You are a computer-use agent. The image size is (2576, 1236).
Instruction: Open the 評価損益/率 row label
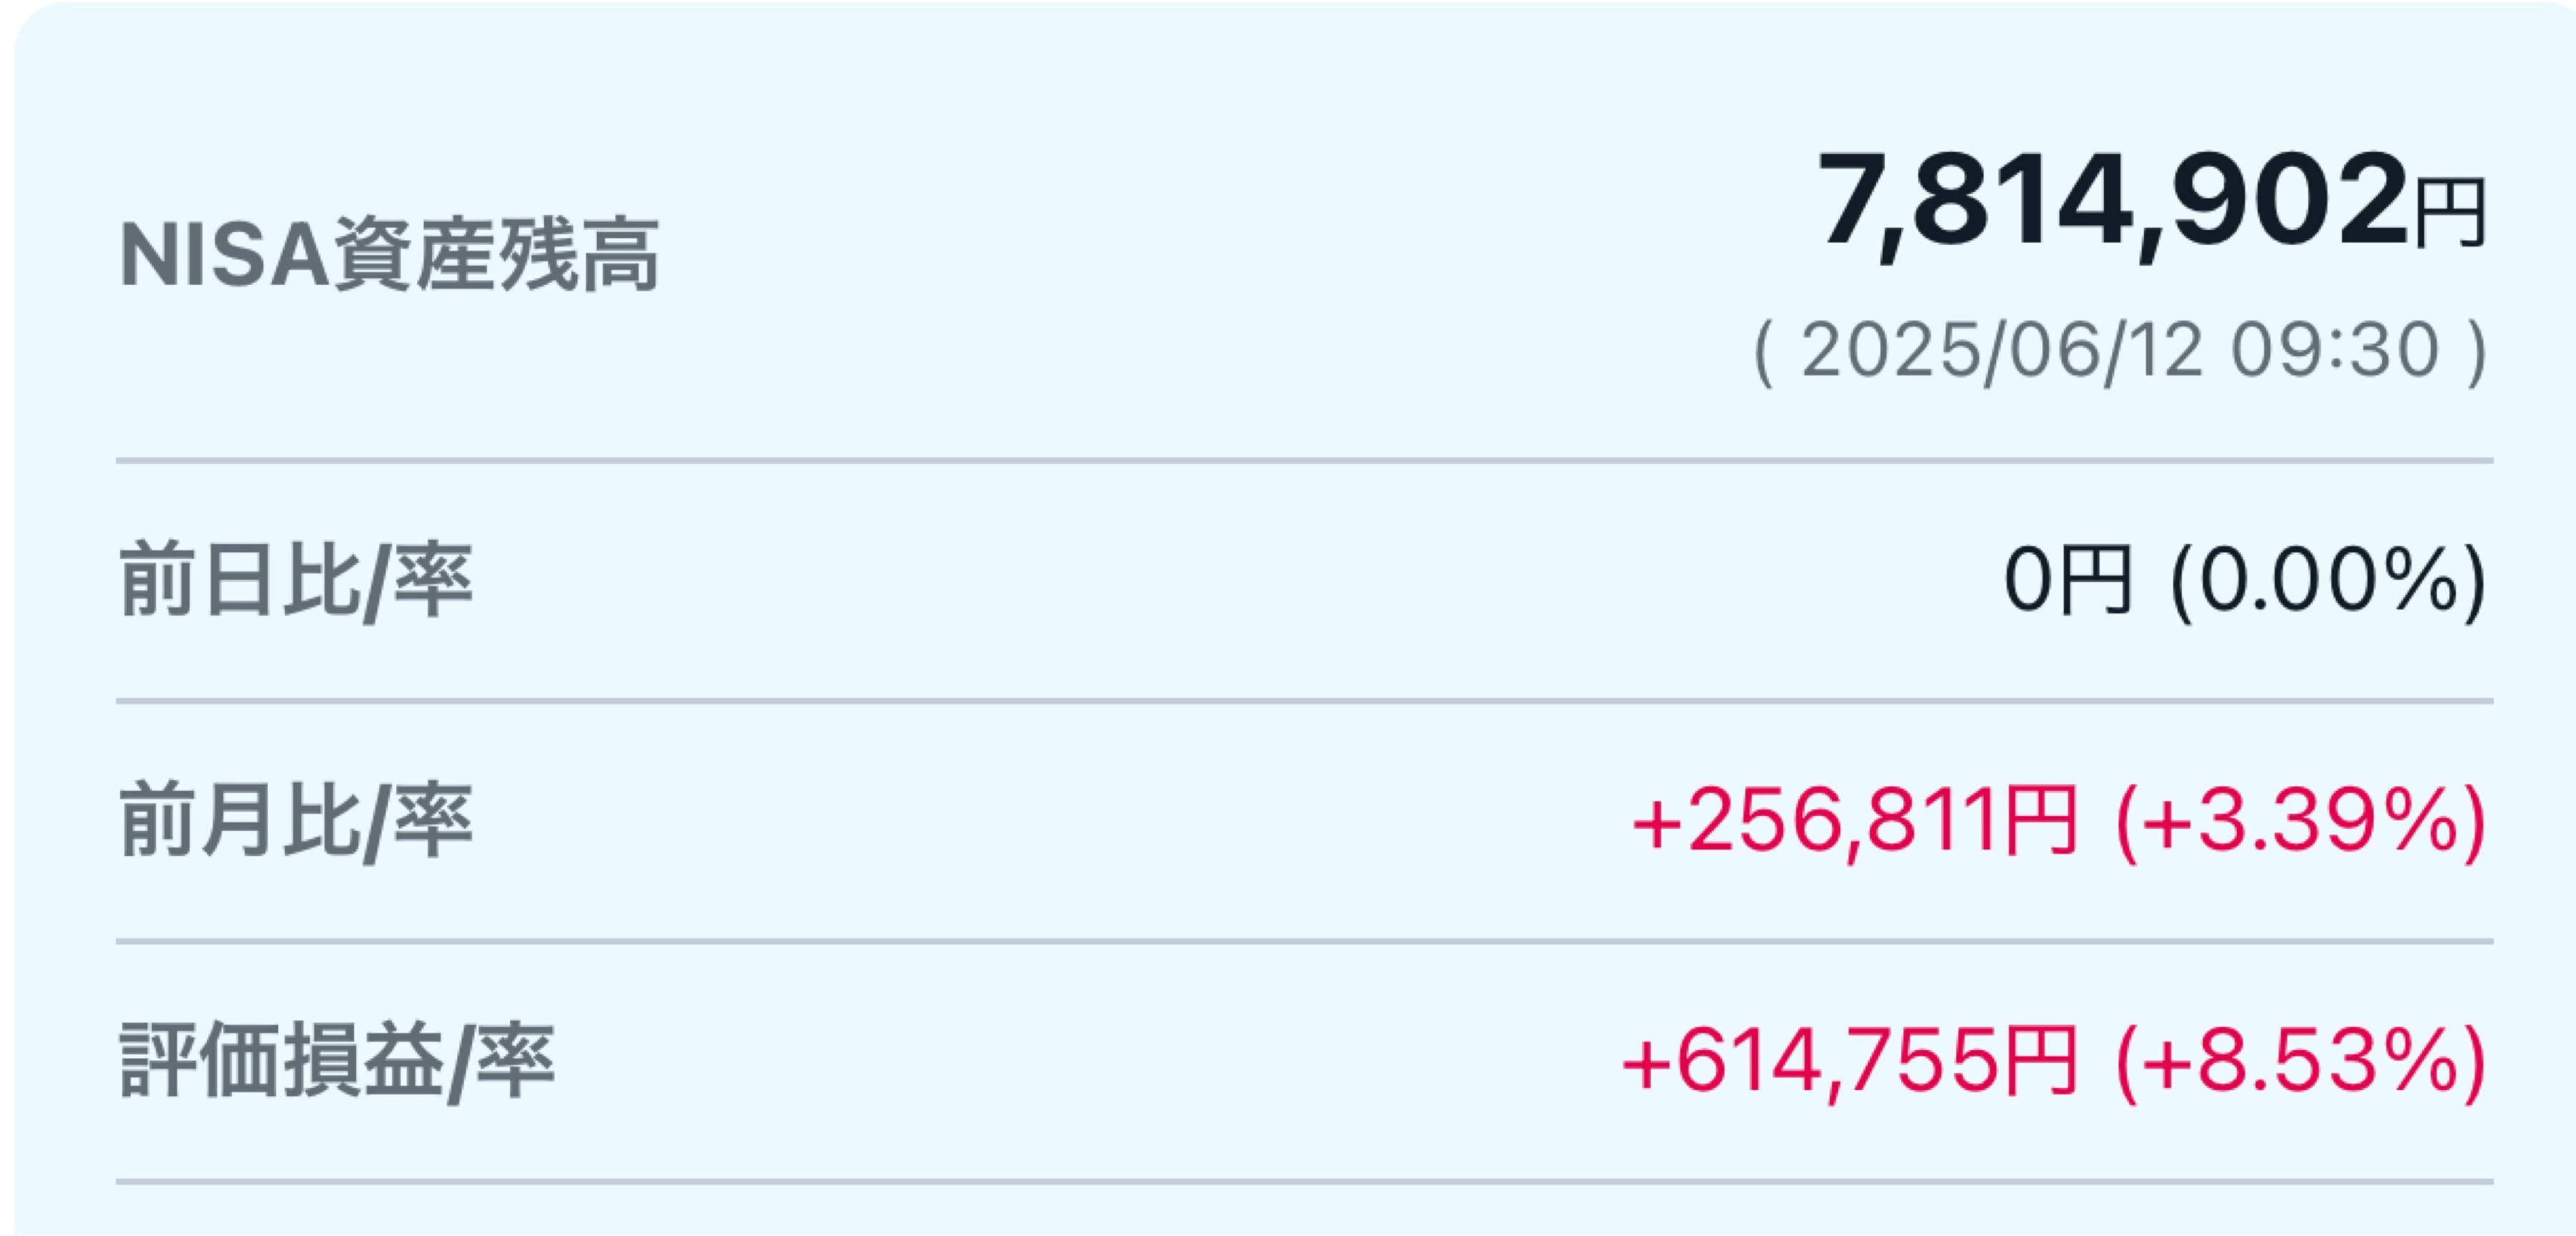click(x=337, y=1062)
